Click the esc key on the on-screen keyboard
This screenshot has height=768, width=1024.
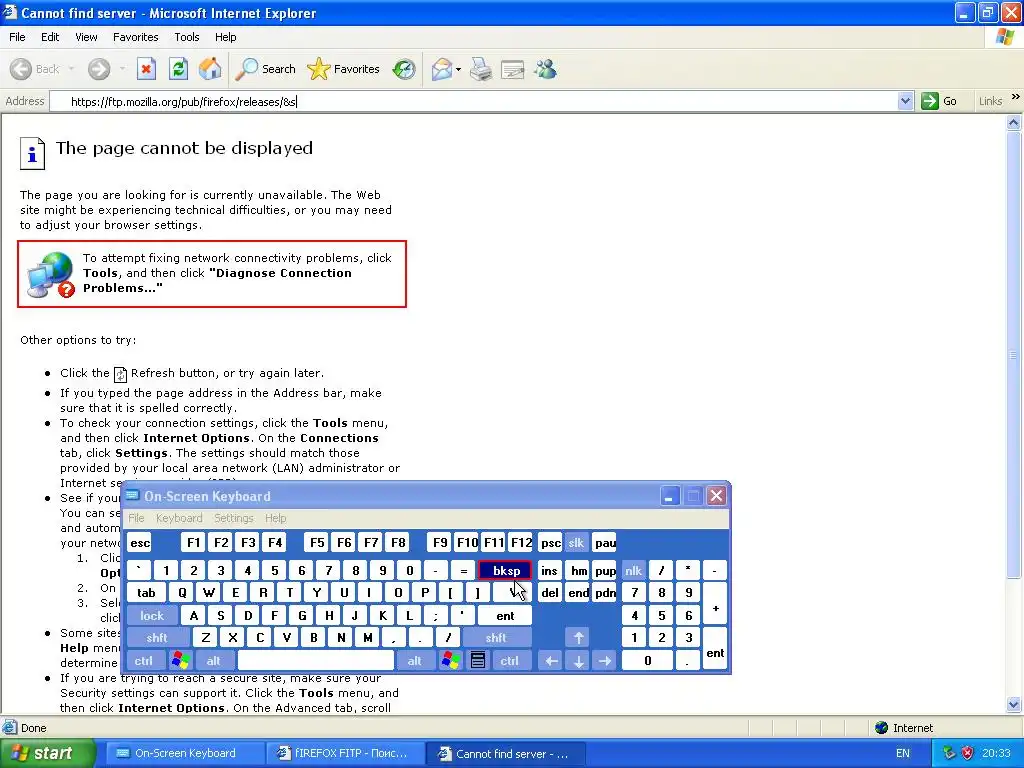tap(140, 543)
